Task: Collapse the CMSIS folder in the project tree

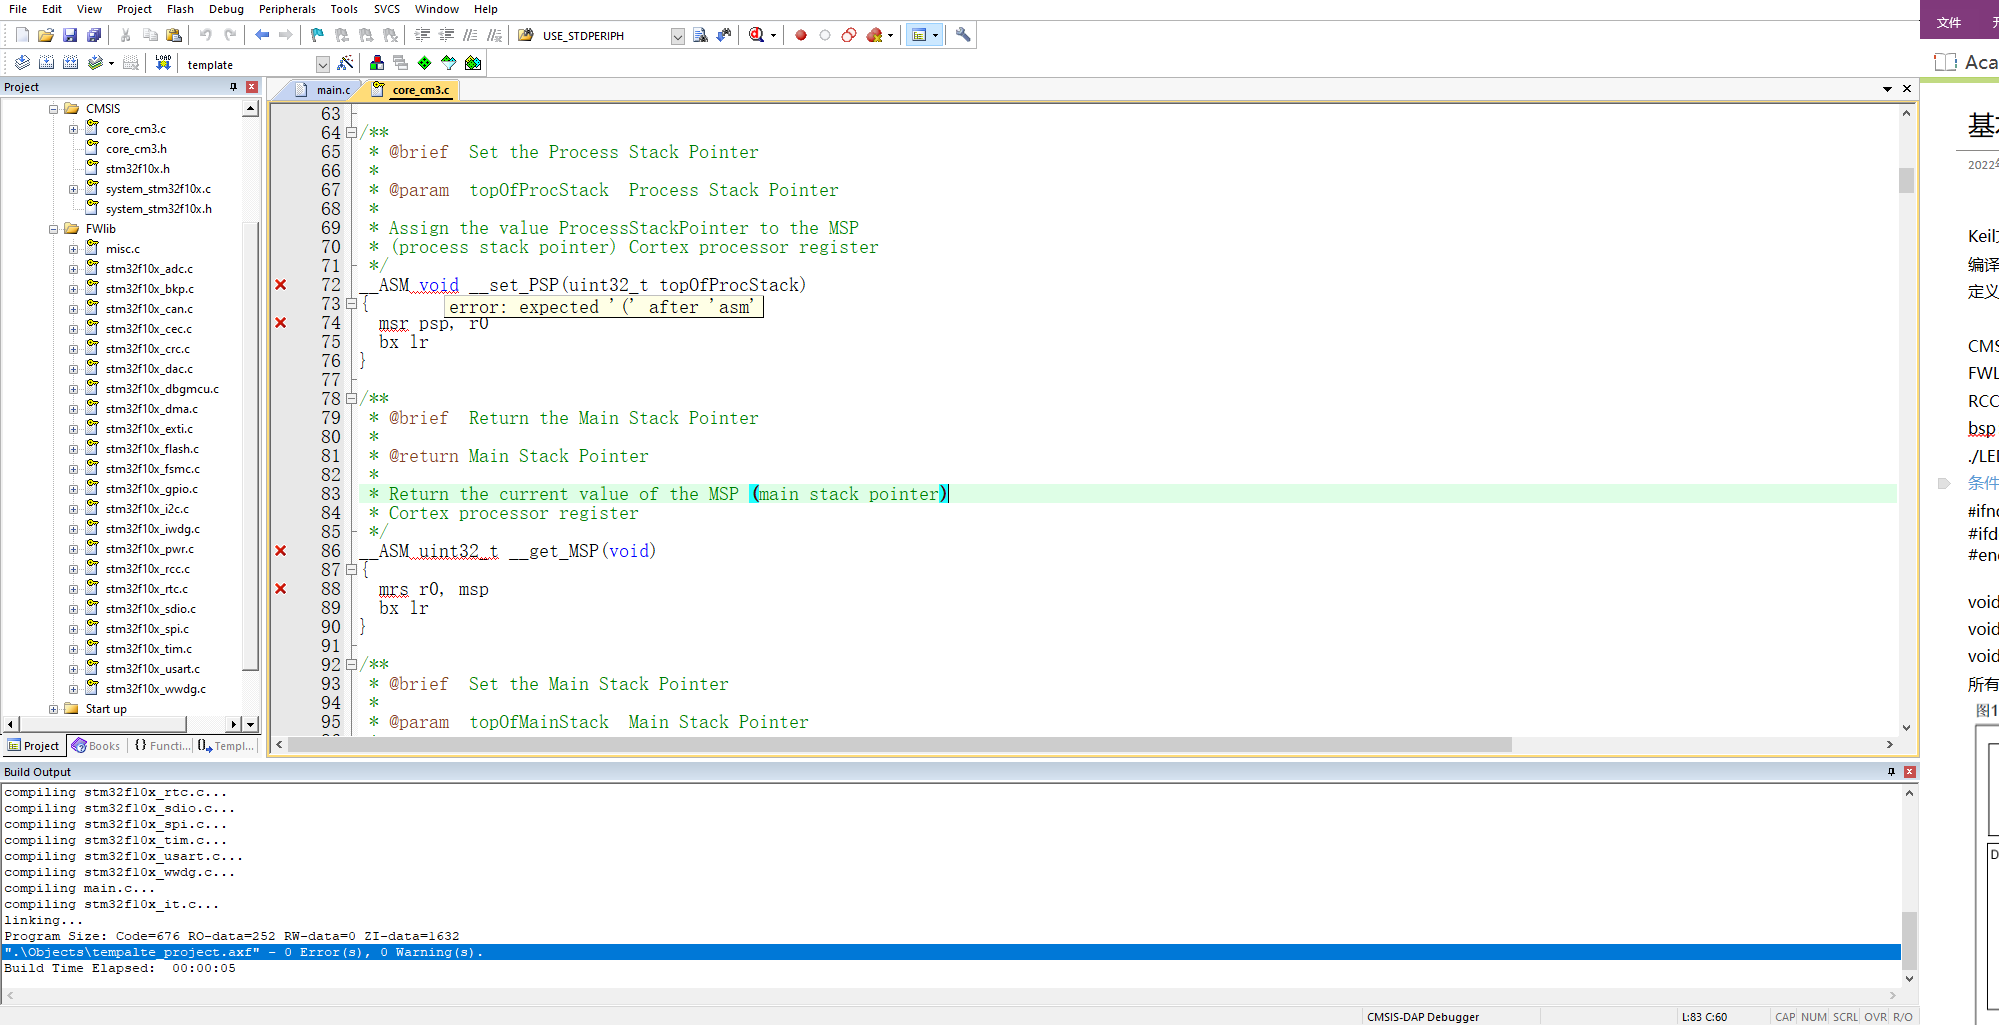Action: coord(54,109)
